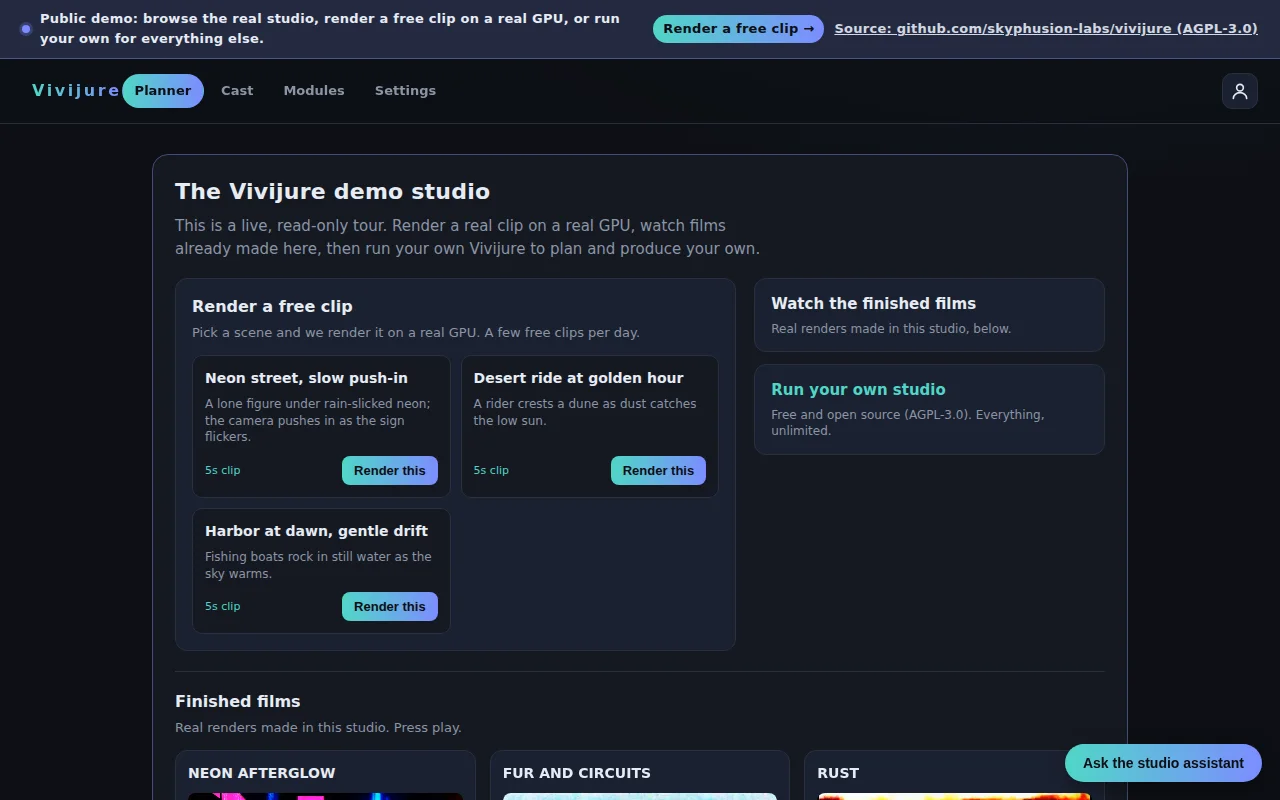Click the '5s clip' label on Neon street card
Image resolution: width=1280 pixels, height=800 pixels.
tap(223, 470)
